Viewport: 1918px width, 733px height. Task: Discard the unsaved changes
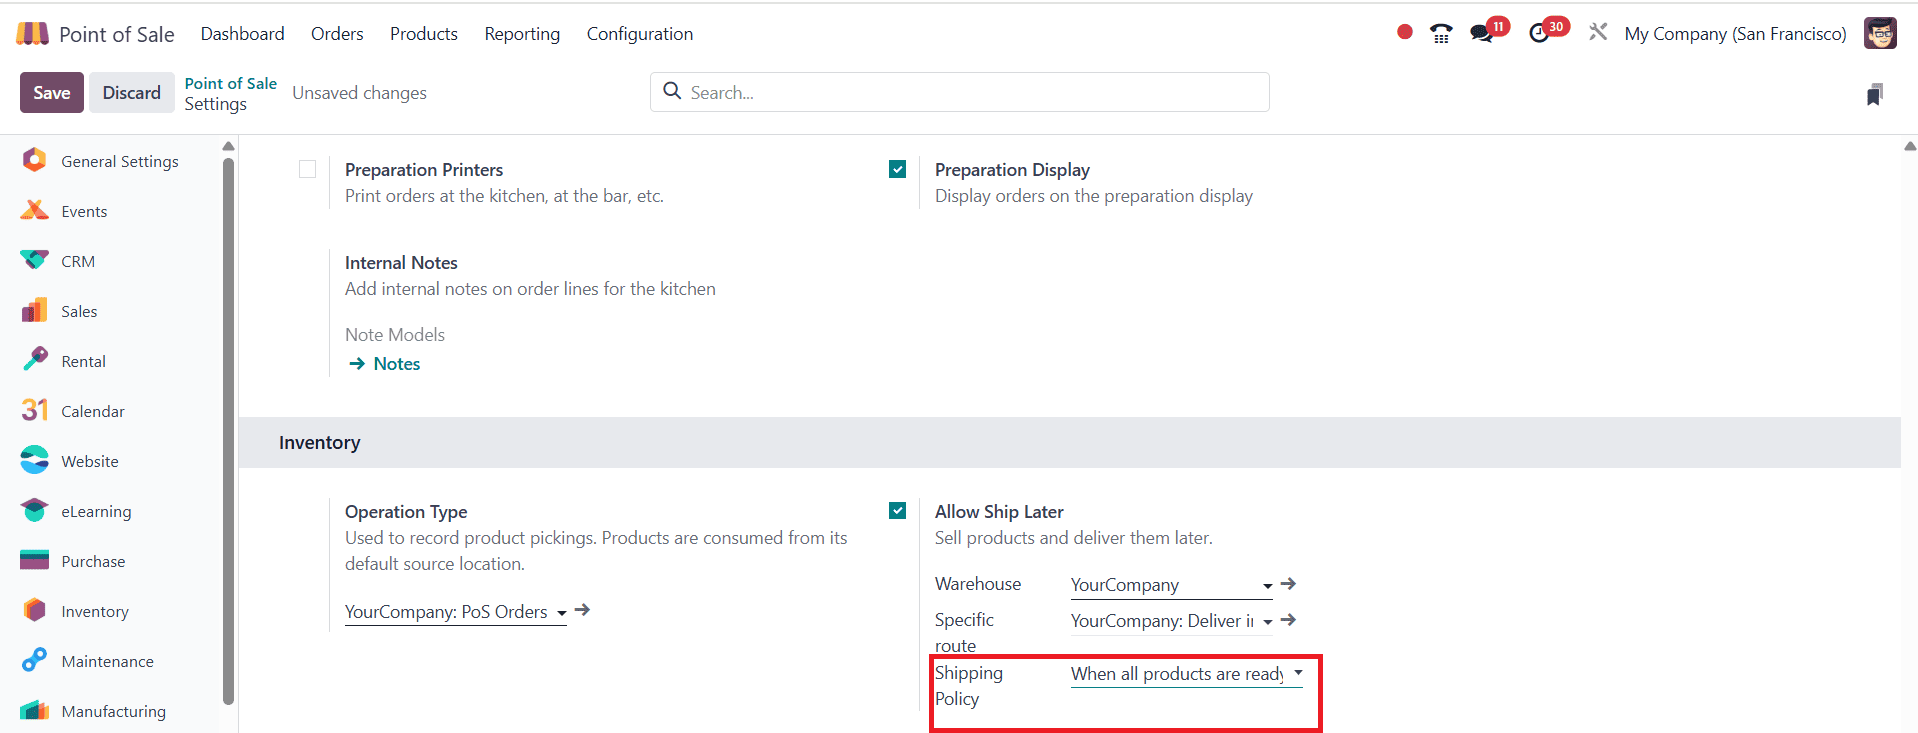pos(131,93)
